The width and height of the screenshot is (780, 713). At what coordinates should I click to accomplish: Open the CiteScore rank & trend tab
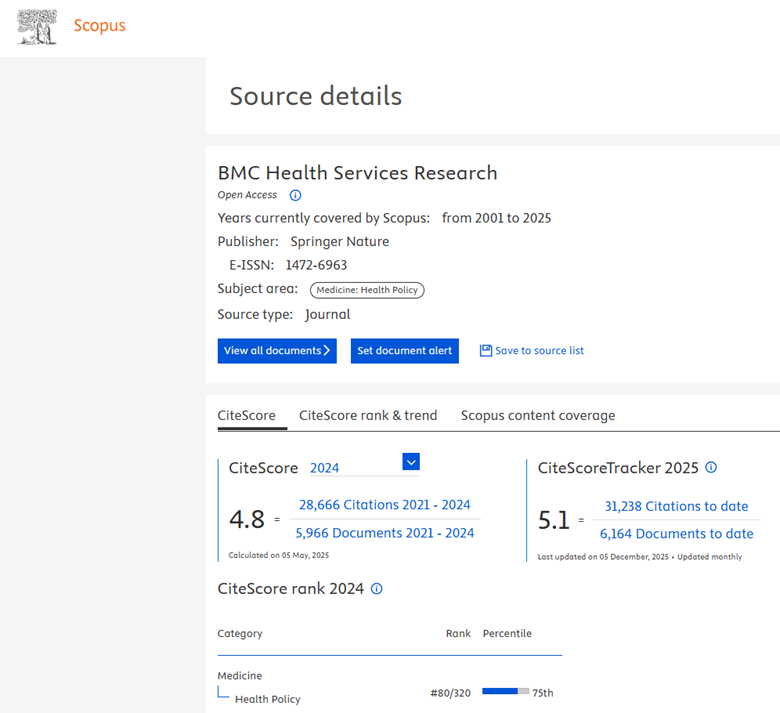[x=368, y=415]
